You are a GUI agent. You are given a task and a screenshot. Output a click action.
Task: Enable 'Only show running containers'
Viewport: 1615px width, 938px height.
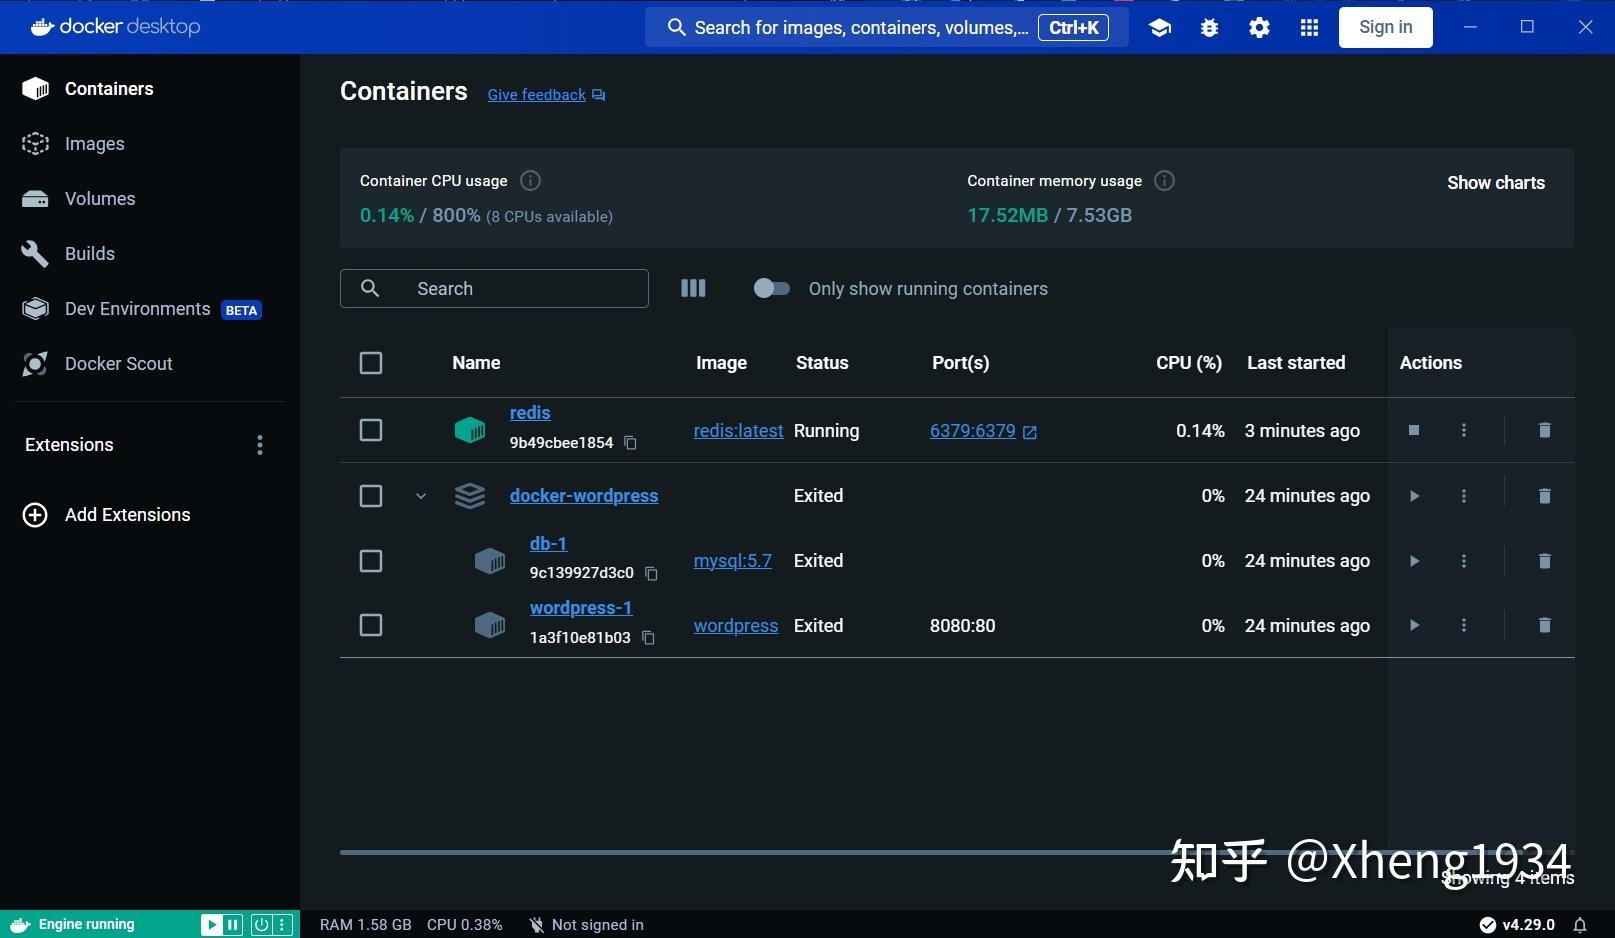[x=771, y=288]
